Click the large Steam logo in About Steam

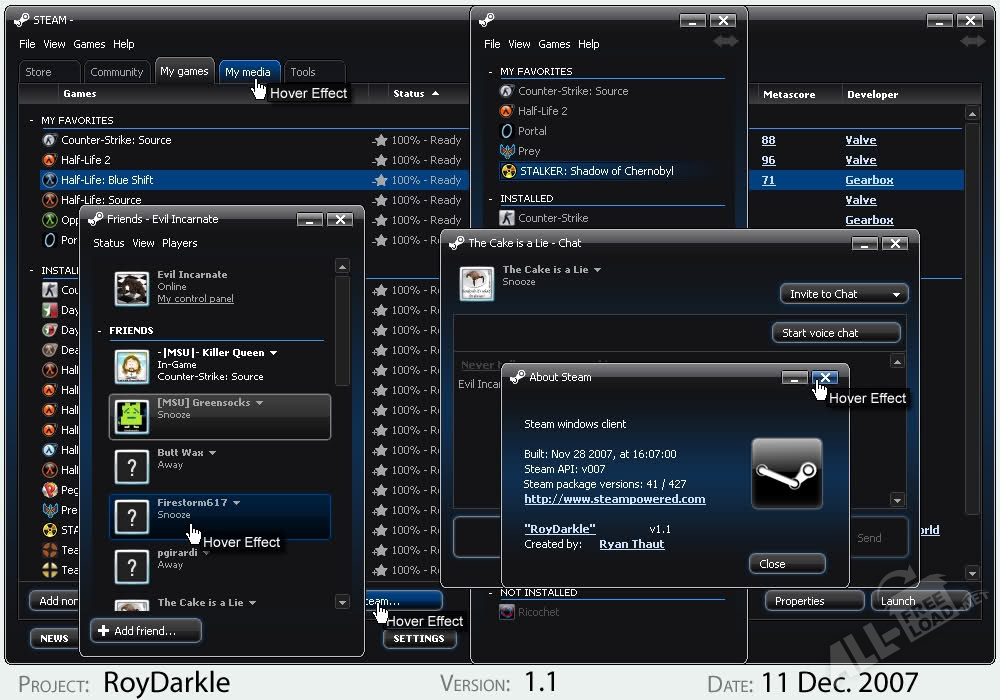(786, 473)
